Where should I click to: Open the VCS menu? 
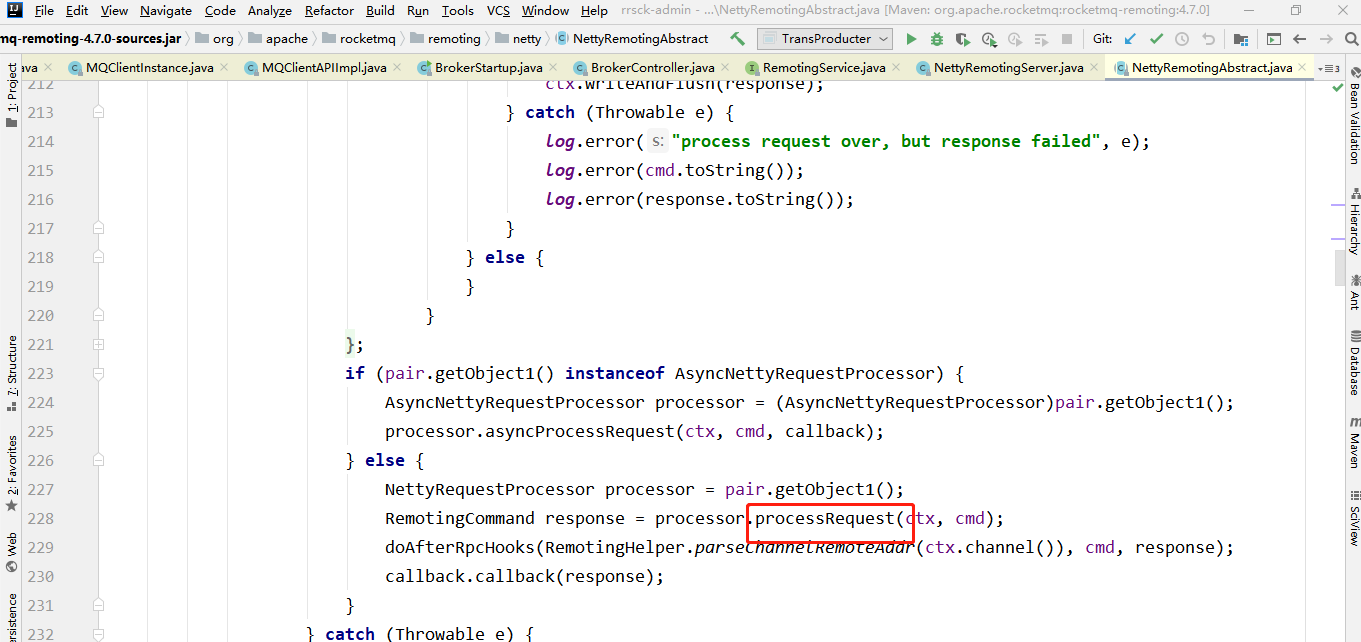tap(498, 10)
